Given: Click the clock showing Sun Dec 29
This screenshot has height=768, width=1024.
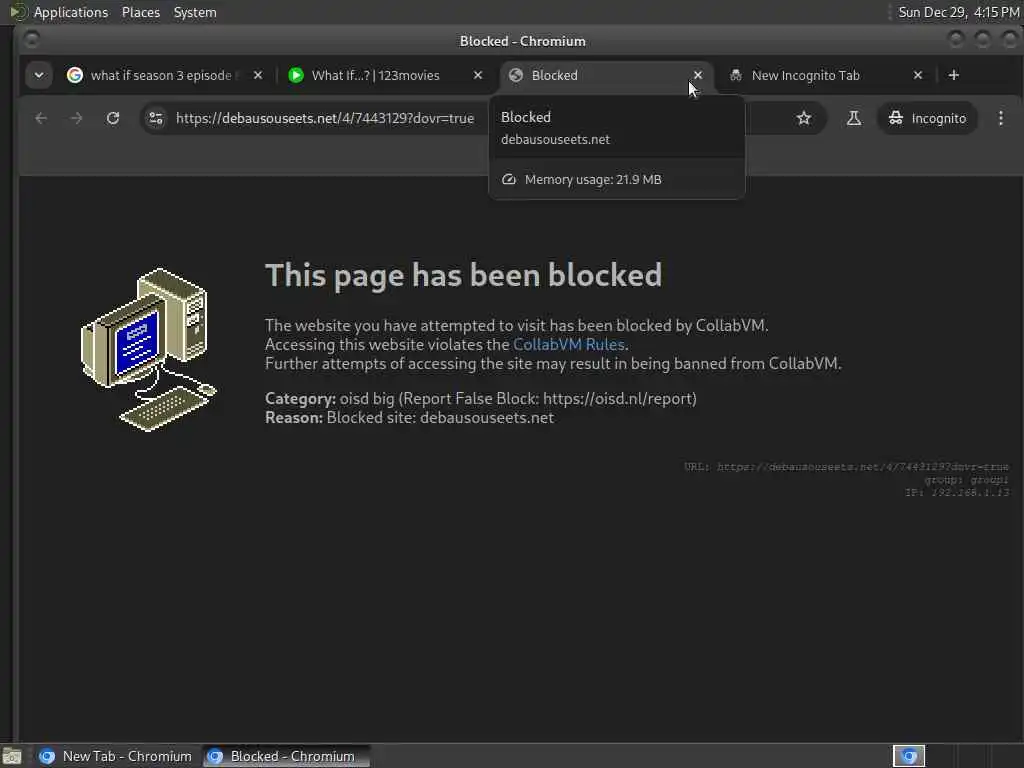Looking at the screenshot, I should (958, 12).
